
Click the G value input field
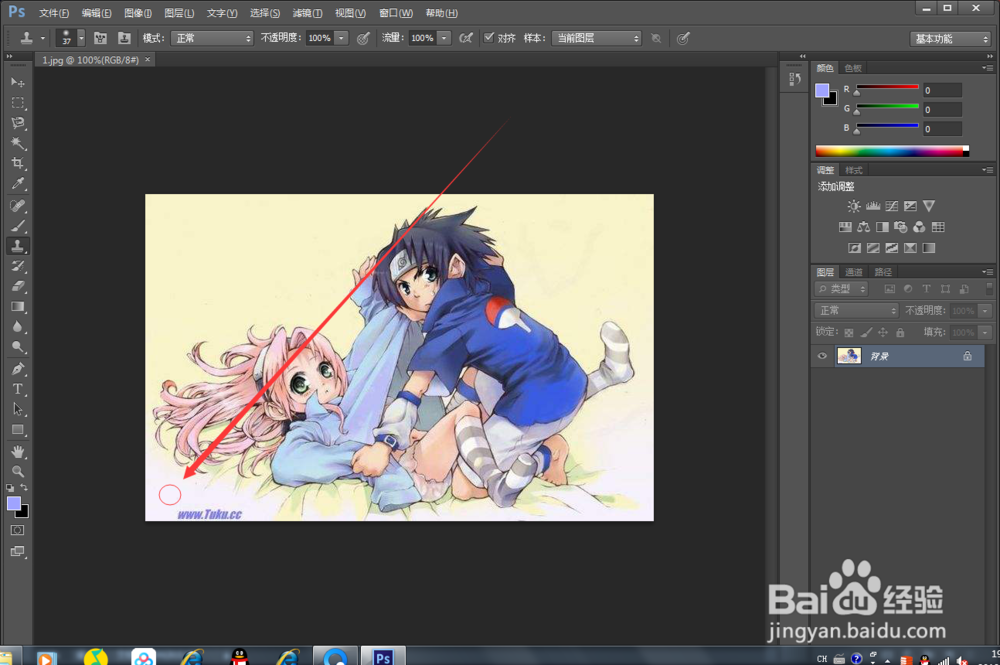coord(942,110)
